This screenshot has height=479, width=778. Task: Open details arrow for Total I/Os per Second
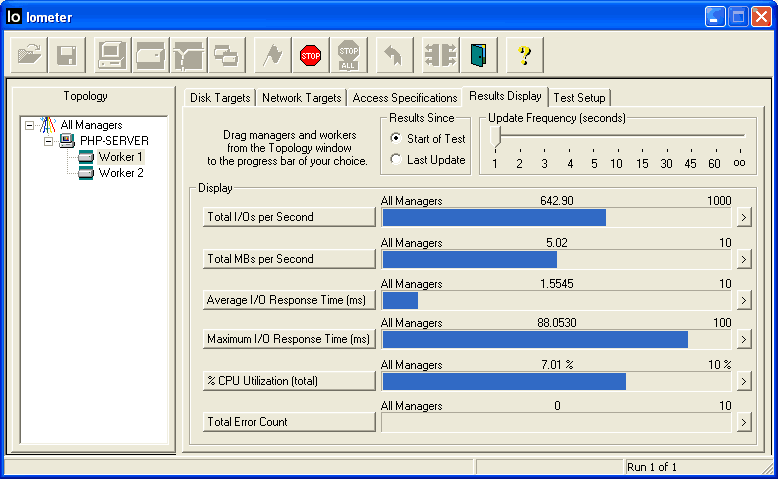pos(743,217)
